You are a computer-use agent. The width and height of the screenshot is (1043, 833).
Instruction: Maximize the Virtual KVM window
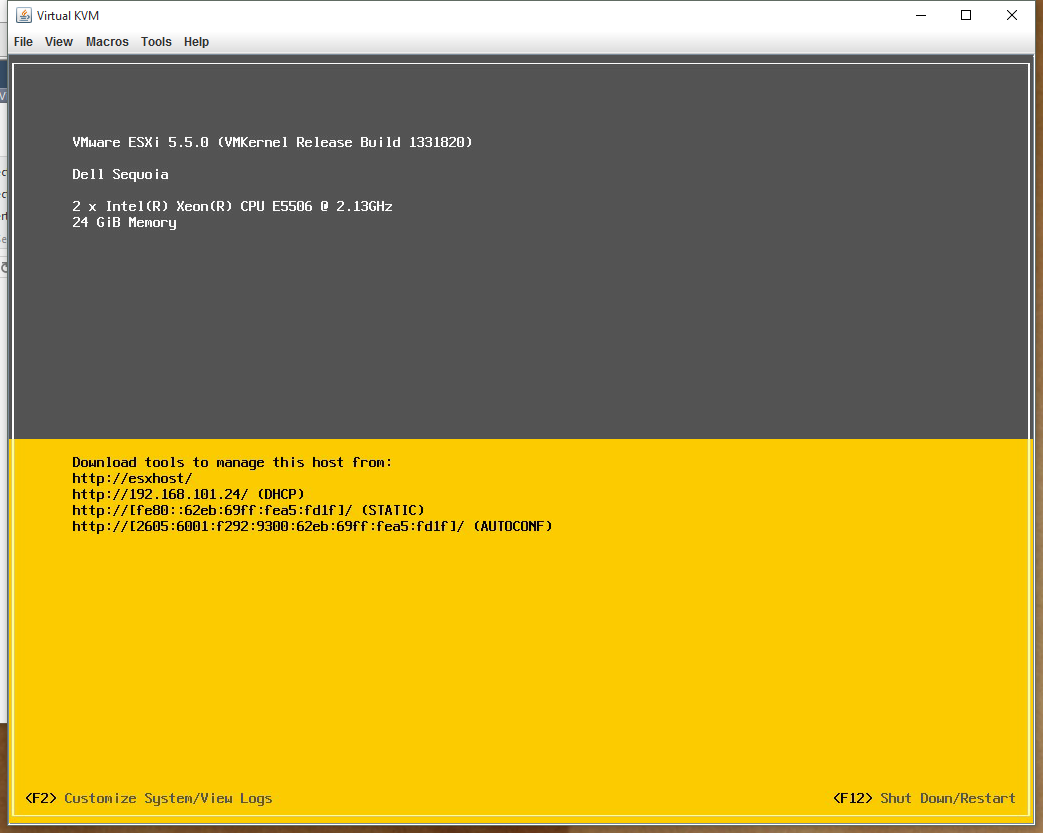click(966, 16)
